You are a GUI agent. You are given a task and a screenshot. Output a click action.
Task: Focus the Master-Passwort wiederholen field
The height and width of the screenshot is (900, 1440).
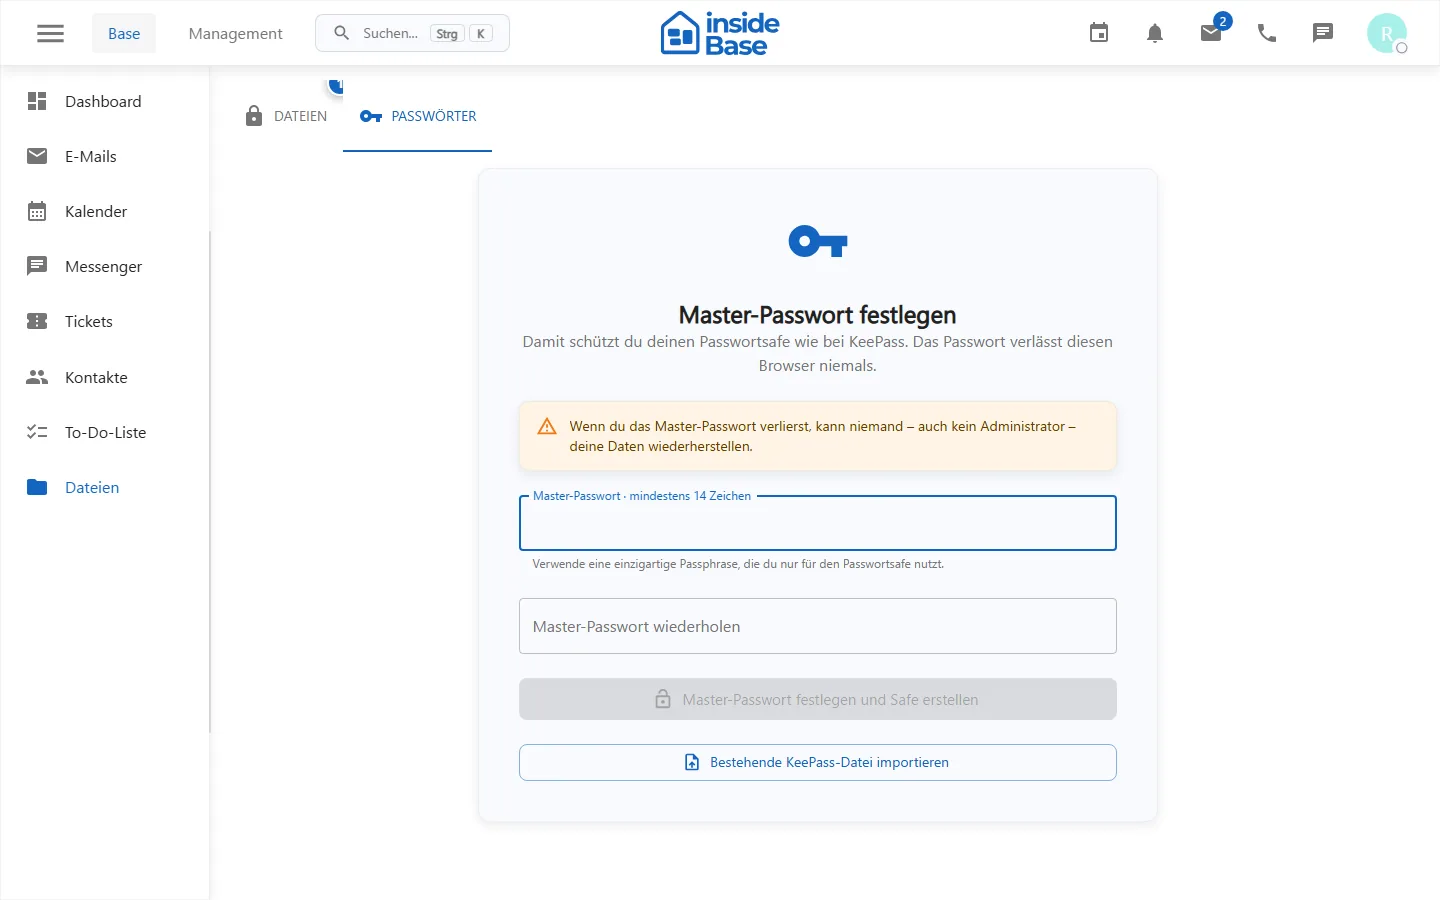point(818,626)
